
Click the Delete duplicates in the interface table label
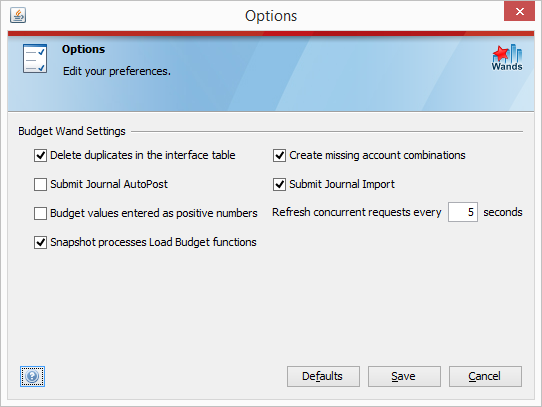click(143, 155)
